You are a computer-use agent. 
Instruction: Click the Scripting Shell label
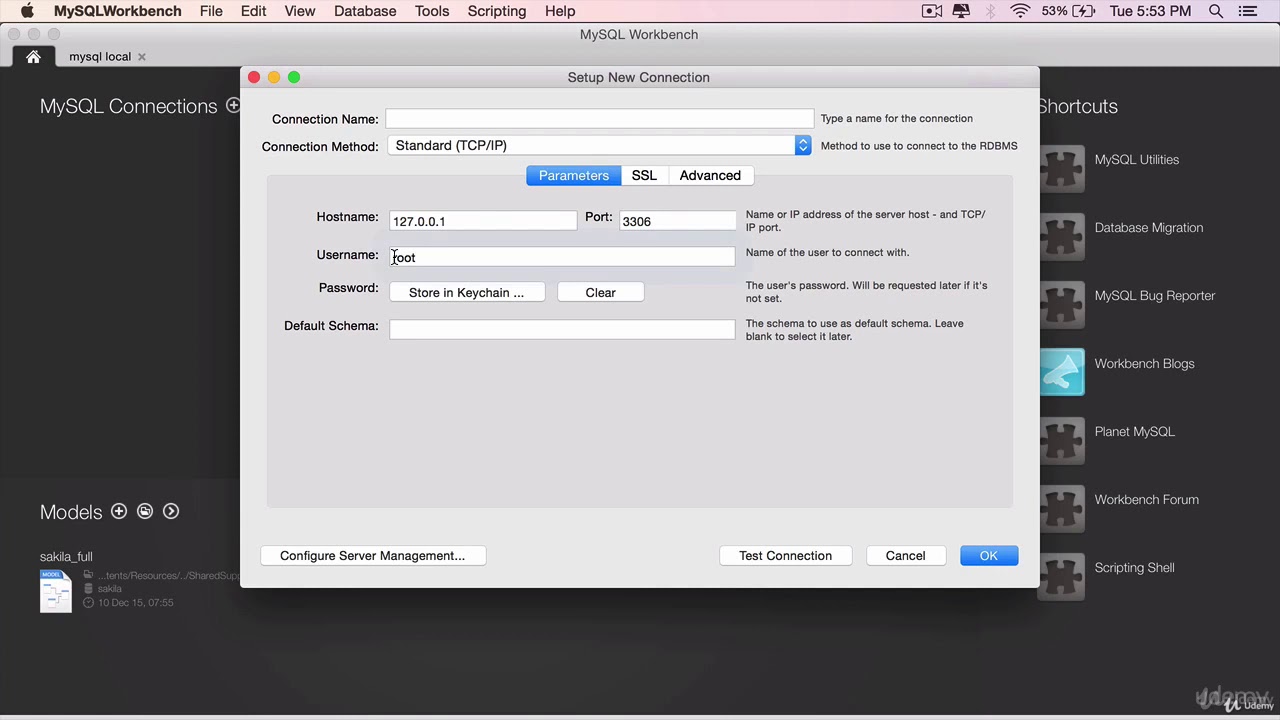tap(1134, 568)
